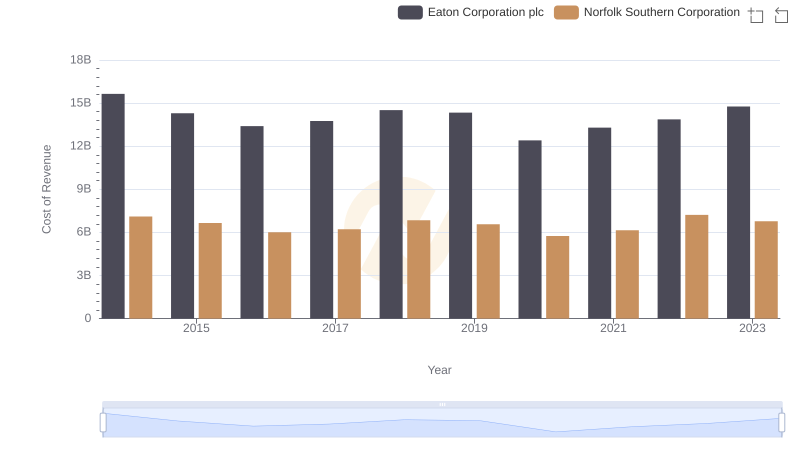Click the Eaton Corporation plc legend label
The image size is (800, 461).
coord(486,12)
